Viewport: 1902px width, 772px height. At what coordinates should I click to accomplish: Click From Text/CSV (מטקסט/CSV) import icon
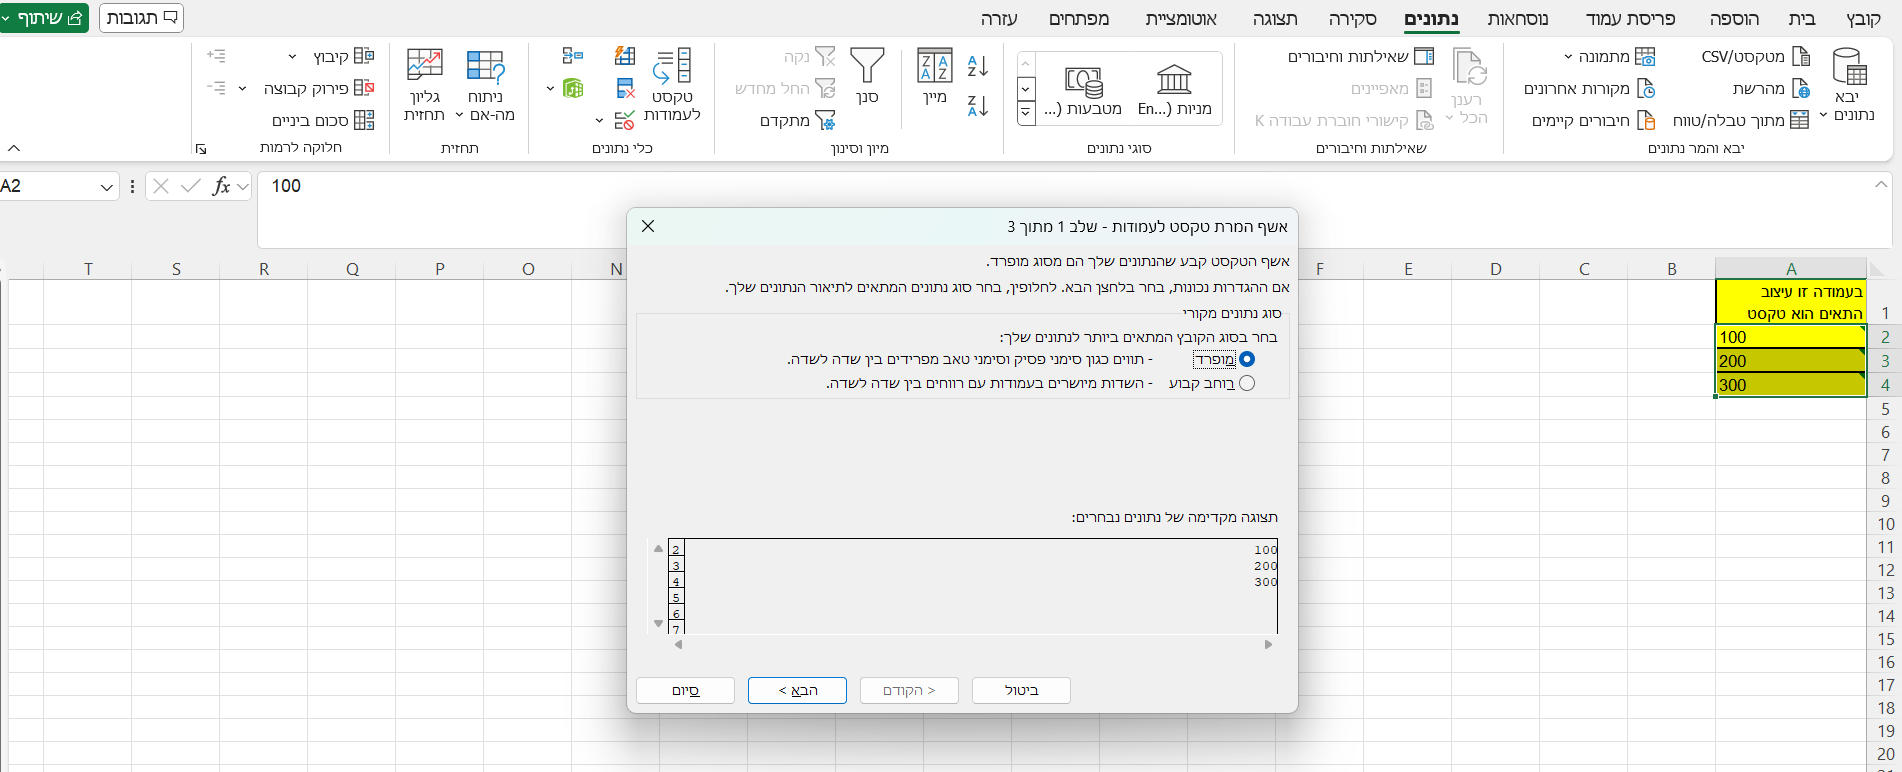click(x=1800, y=56)
